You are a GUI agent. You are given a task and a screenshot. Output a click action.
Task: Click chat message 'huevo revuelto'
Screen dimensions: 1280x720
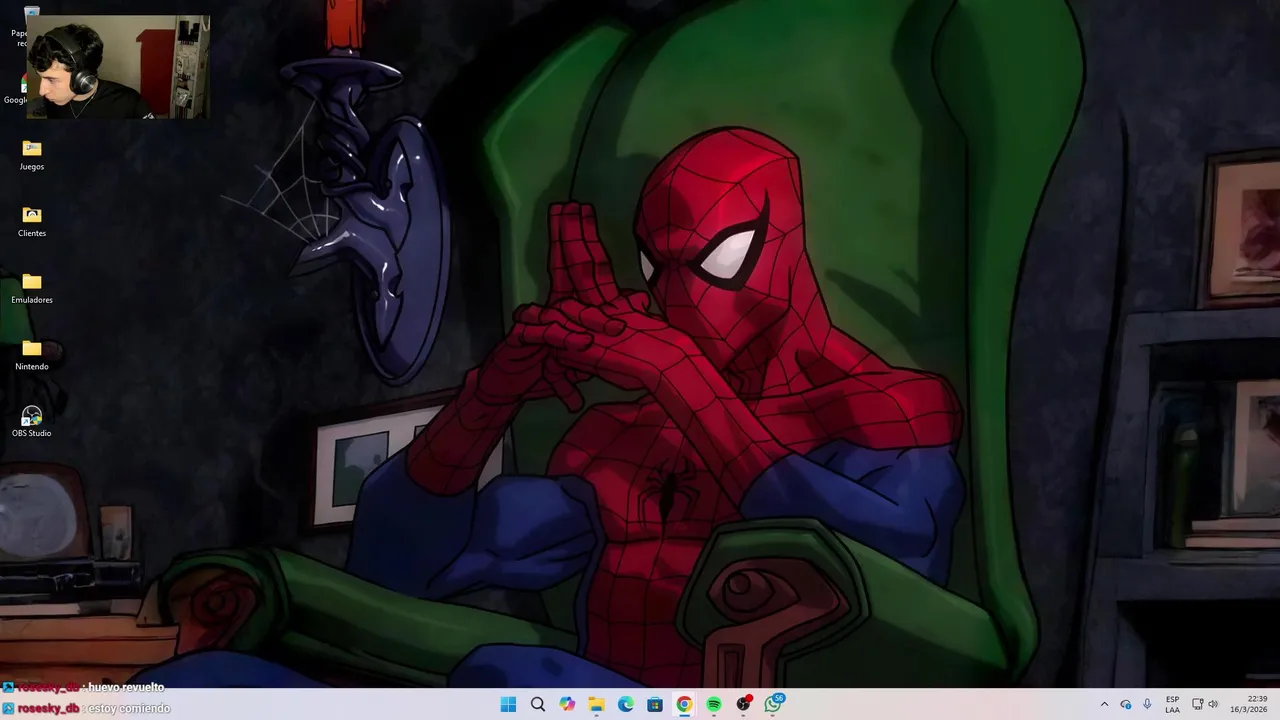pyautogui.click(x=126, y=687)
